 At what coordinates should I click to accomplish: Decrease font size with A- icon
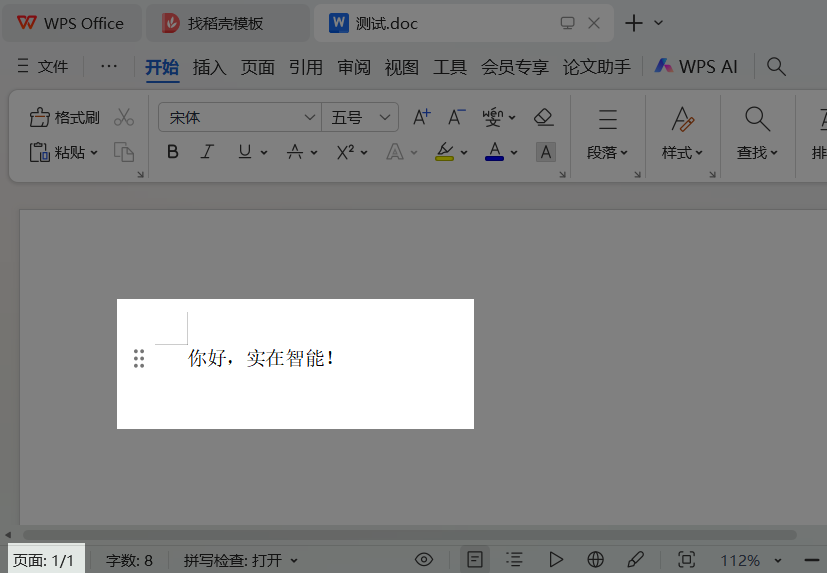[456, 118]
